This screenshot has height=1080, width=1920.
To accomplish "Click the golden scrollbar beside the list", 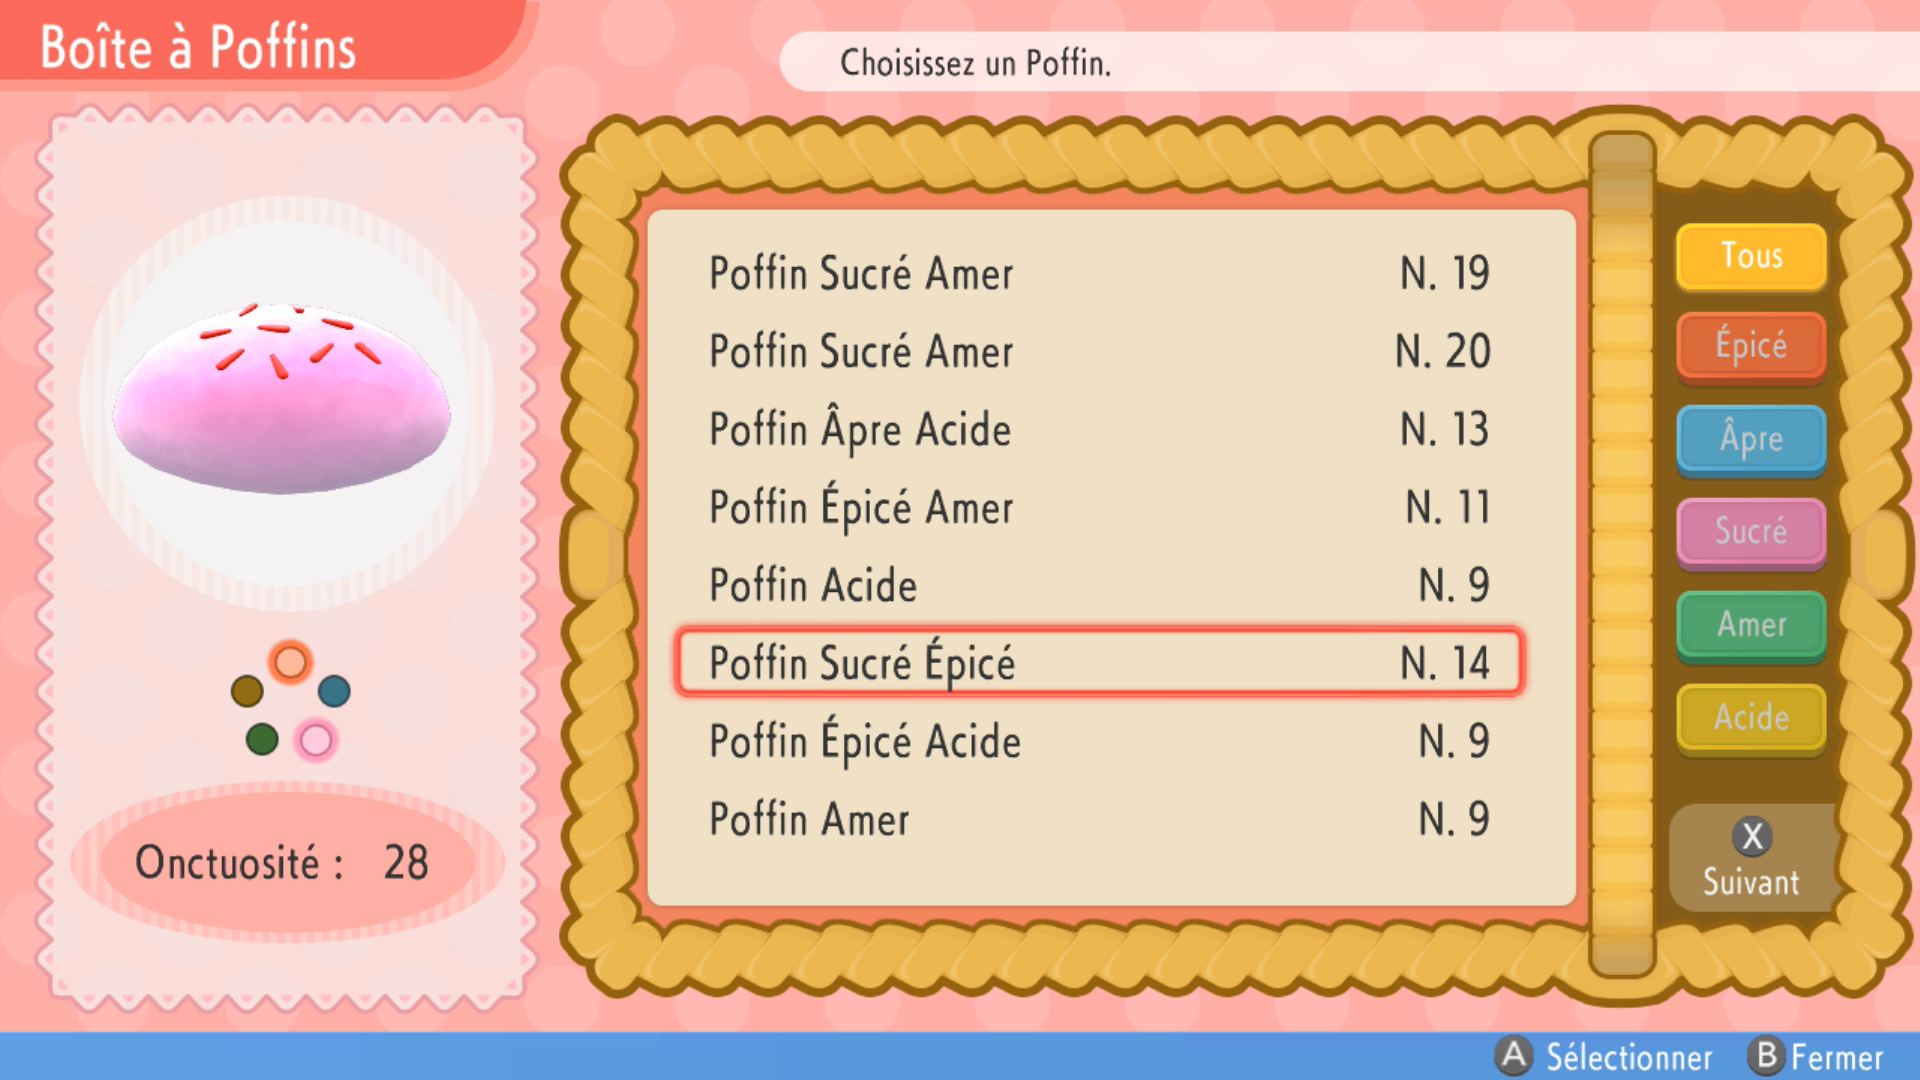I will 1622,555.
